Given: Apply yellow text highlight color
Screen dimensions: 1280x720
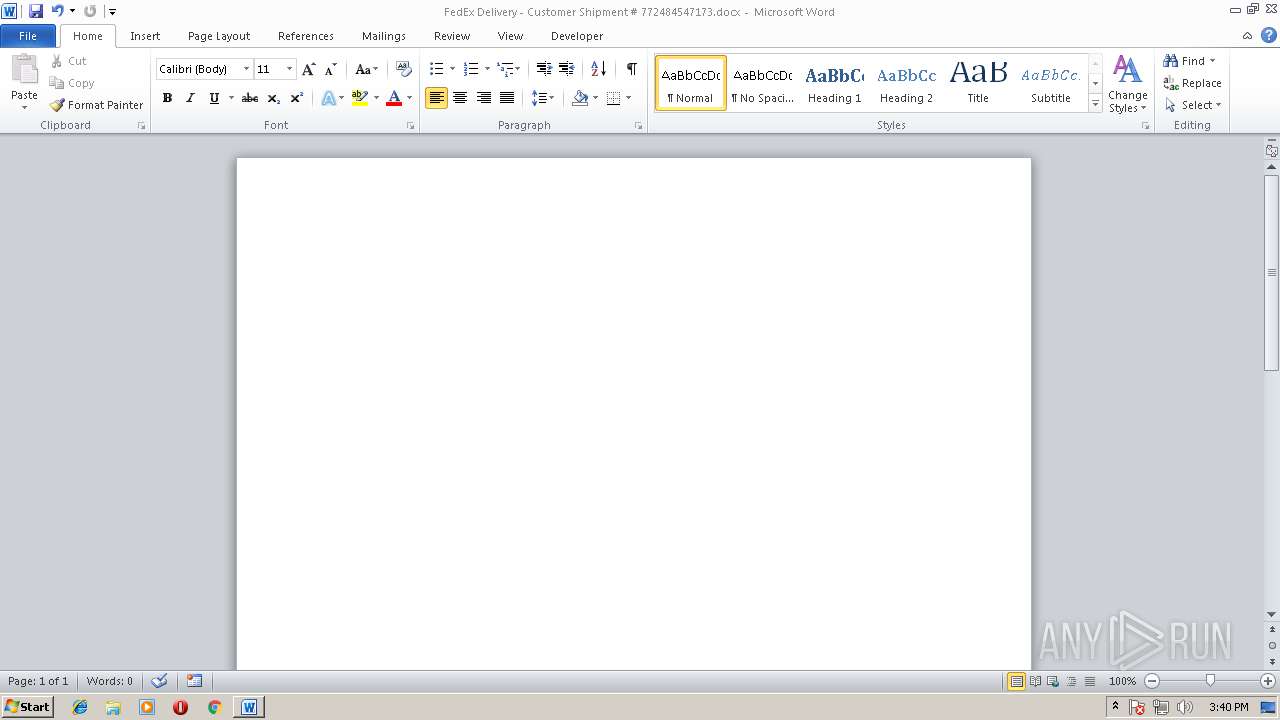Looking at the screenshot, I should point(360,98).
